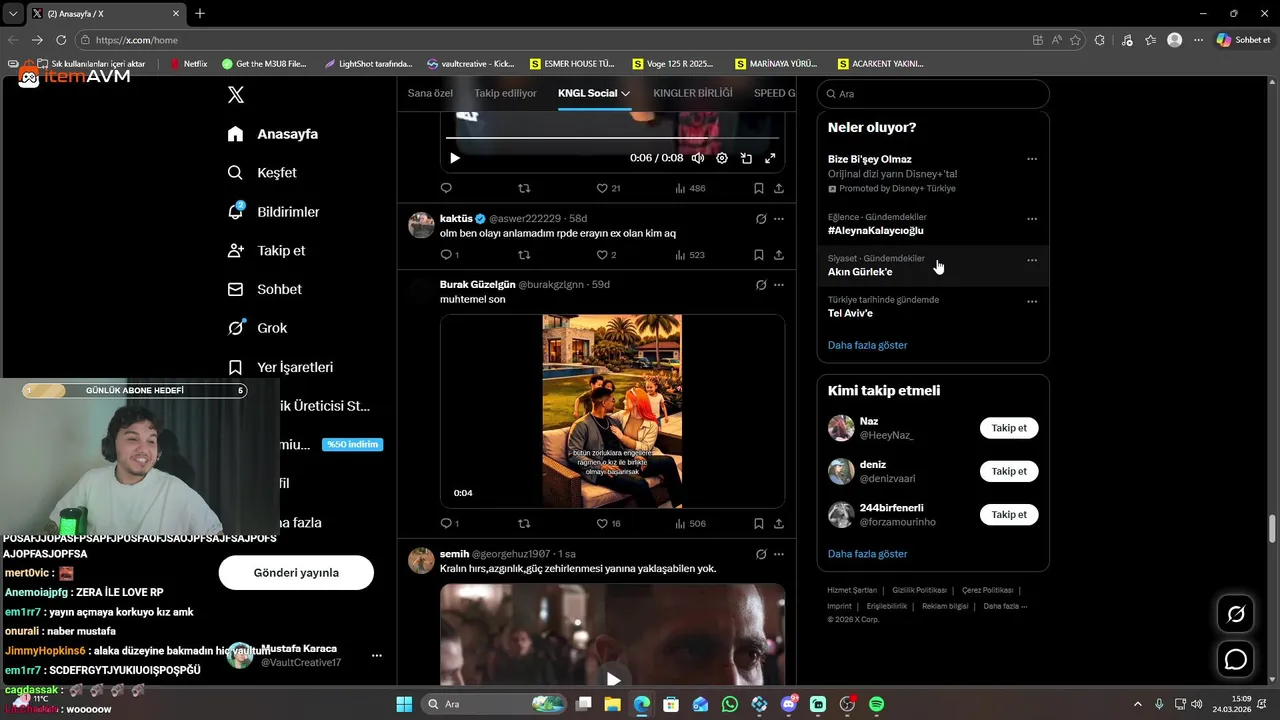Viewport: 1280px width, 720px height.
Task: View analytics on kaktüs post showing 523
Action: 690,255
